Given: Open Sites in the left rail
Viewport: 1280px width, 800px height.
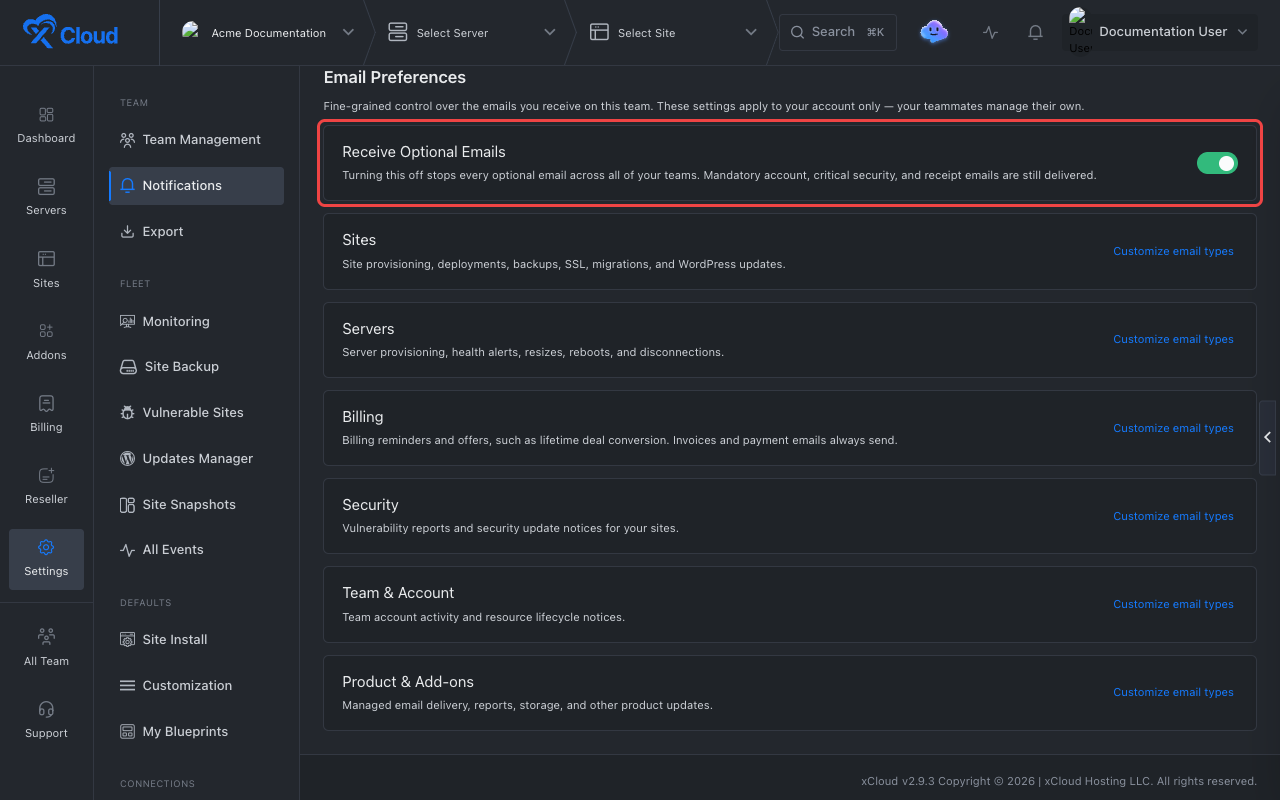Looking at the screenshot, I should [x=46, y=270].
